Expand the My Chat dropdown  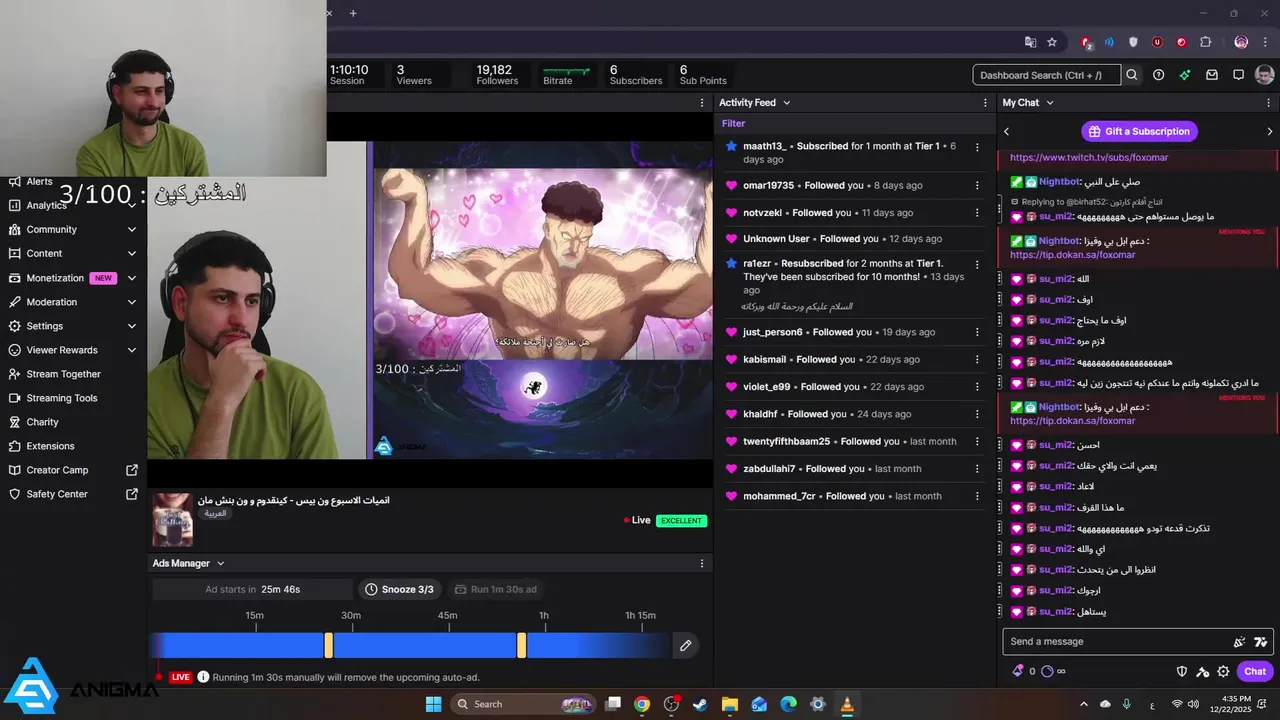pos(1049,103)
